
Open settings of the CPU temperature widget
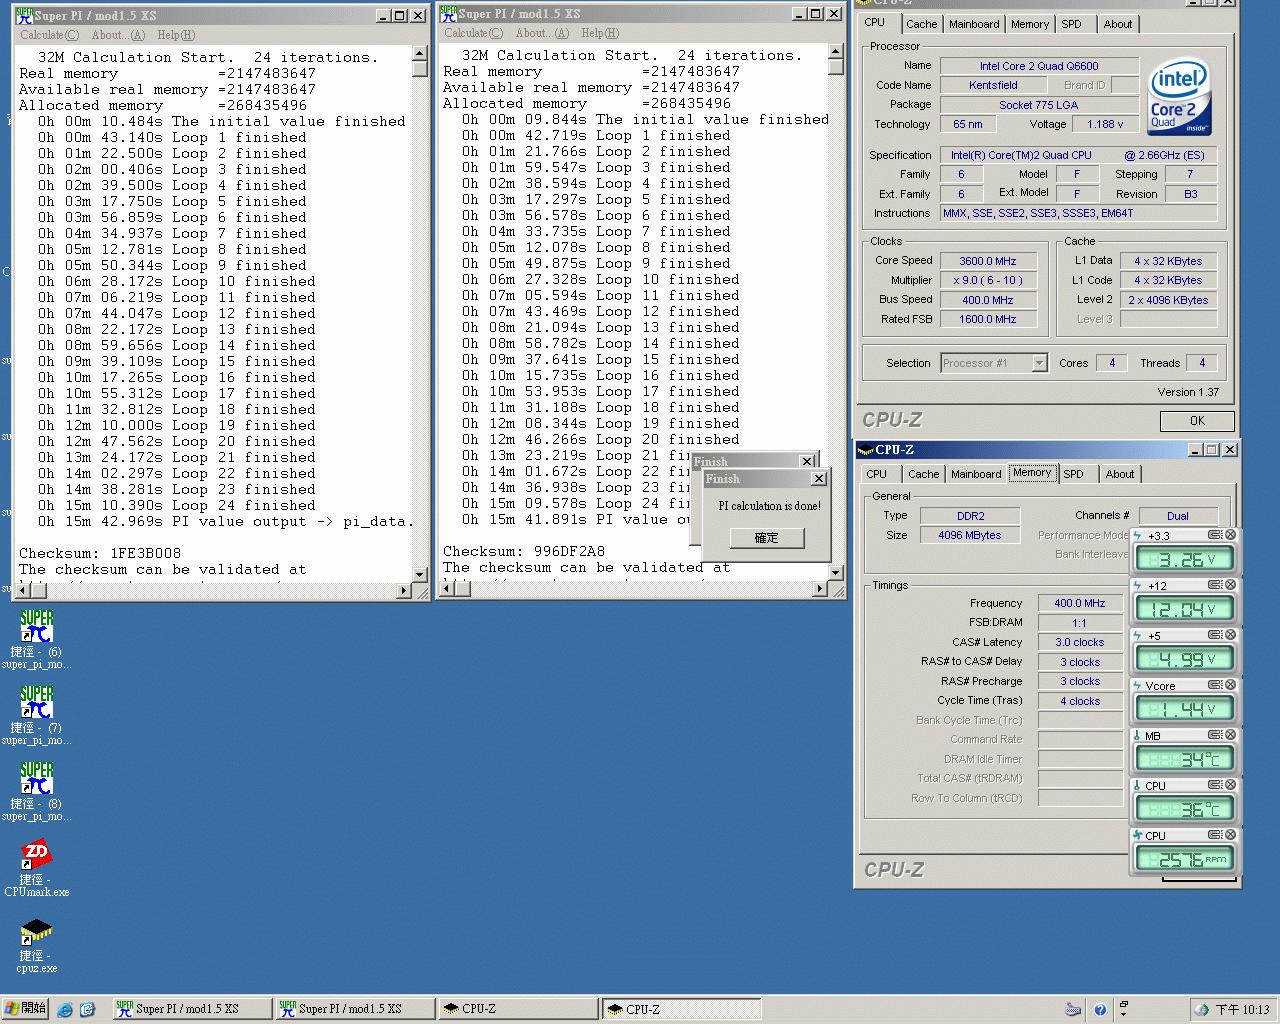(1215, 785)
